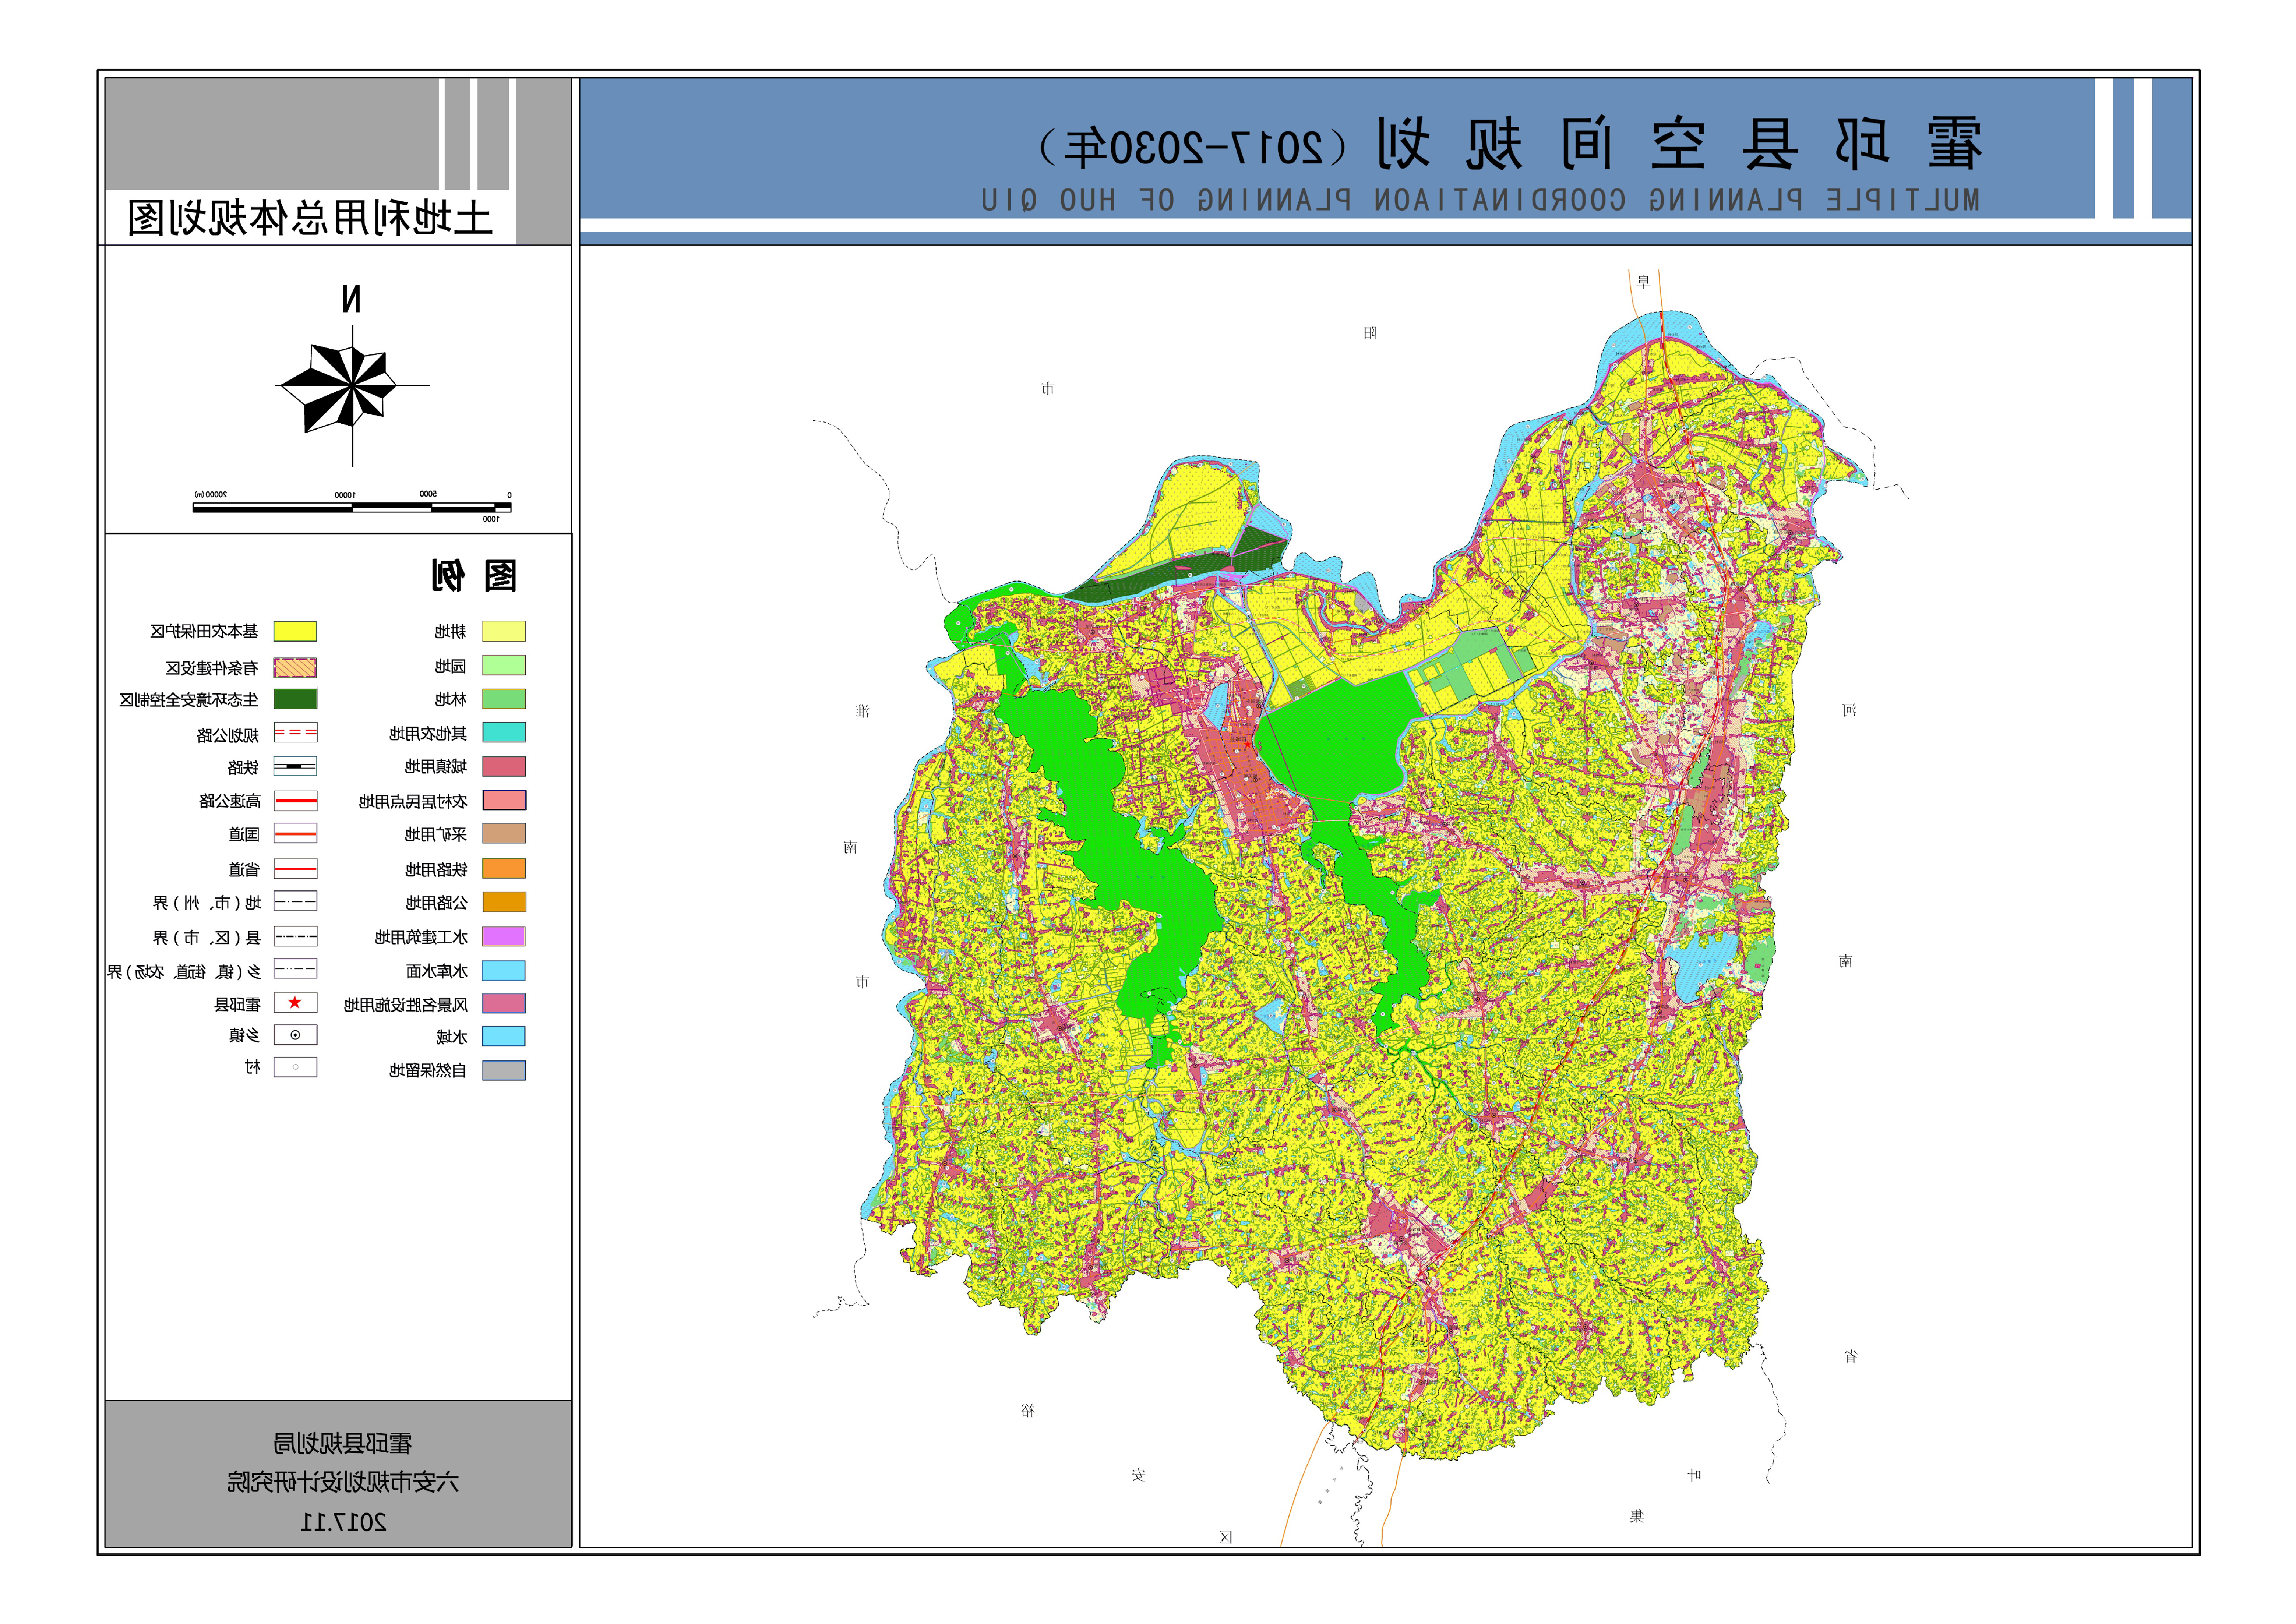Click the 其他农用地 turquoise swatch
The height and width of the screenshot is (1624, 2296).
tap(504, 732)
